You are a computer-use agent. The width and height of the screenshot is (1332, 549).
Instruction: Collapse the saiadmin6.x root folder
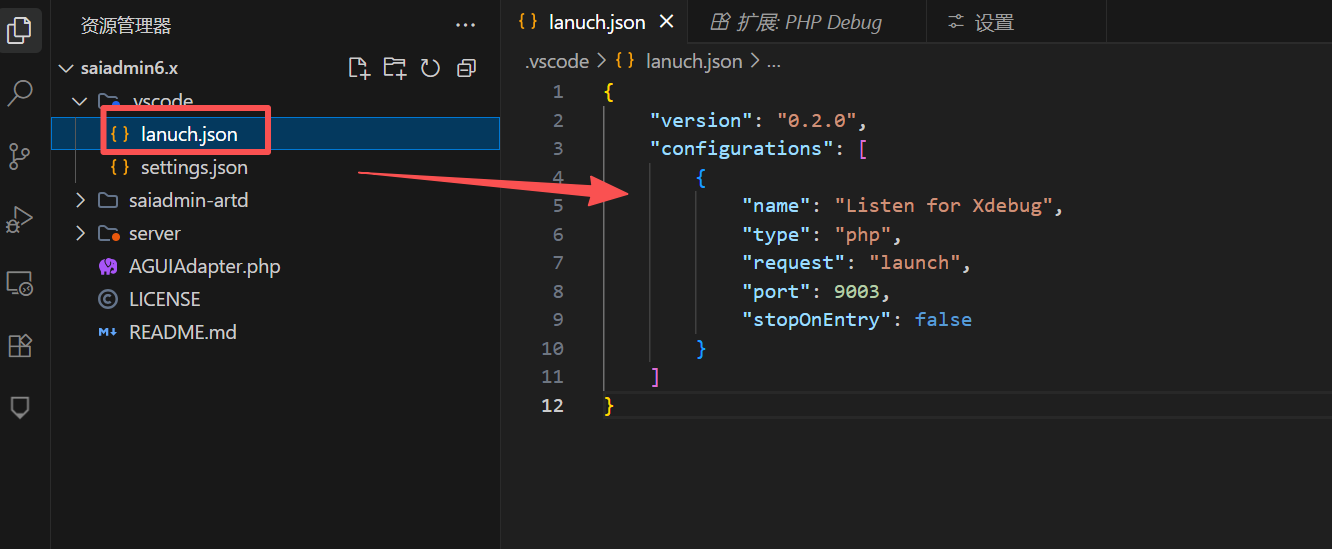[x=66, y=69]
